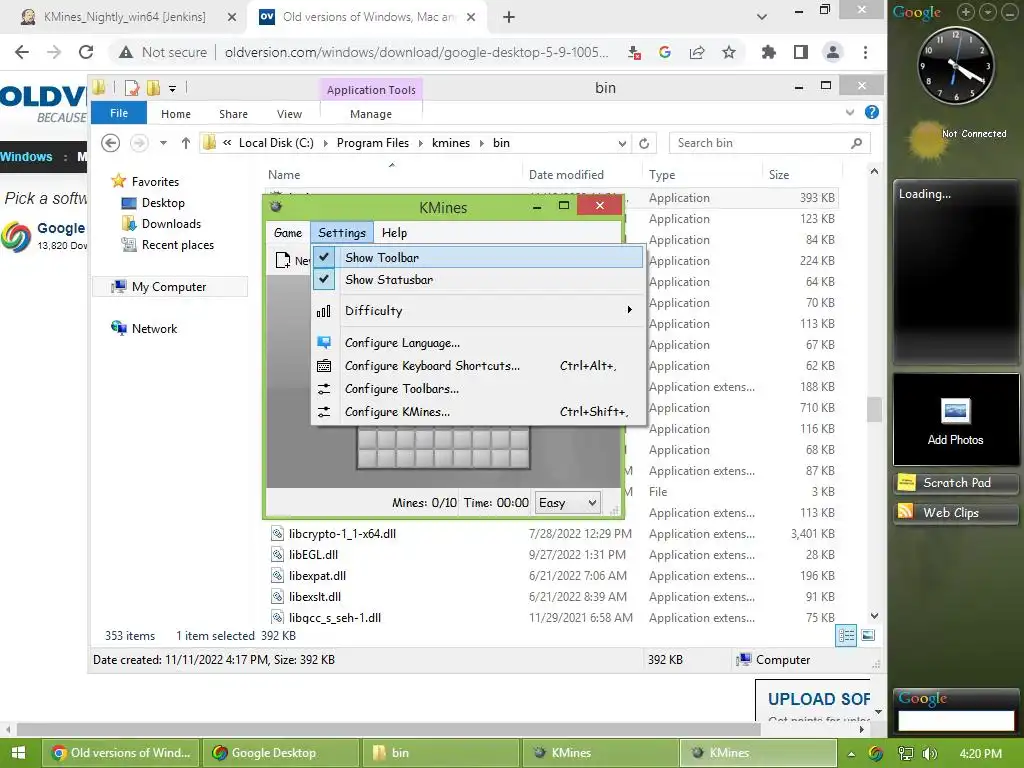Viewport: 1024px width, 768px height.
Task: Expand the Web Clips gadget
Action: pos(955,513)
